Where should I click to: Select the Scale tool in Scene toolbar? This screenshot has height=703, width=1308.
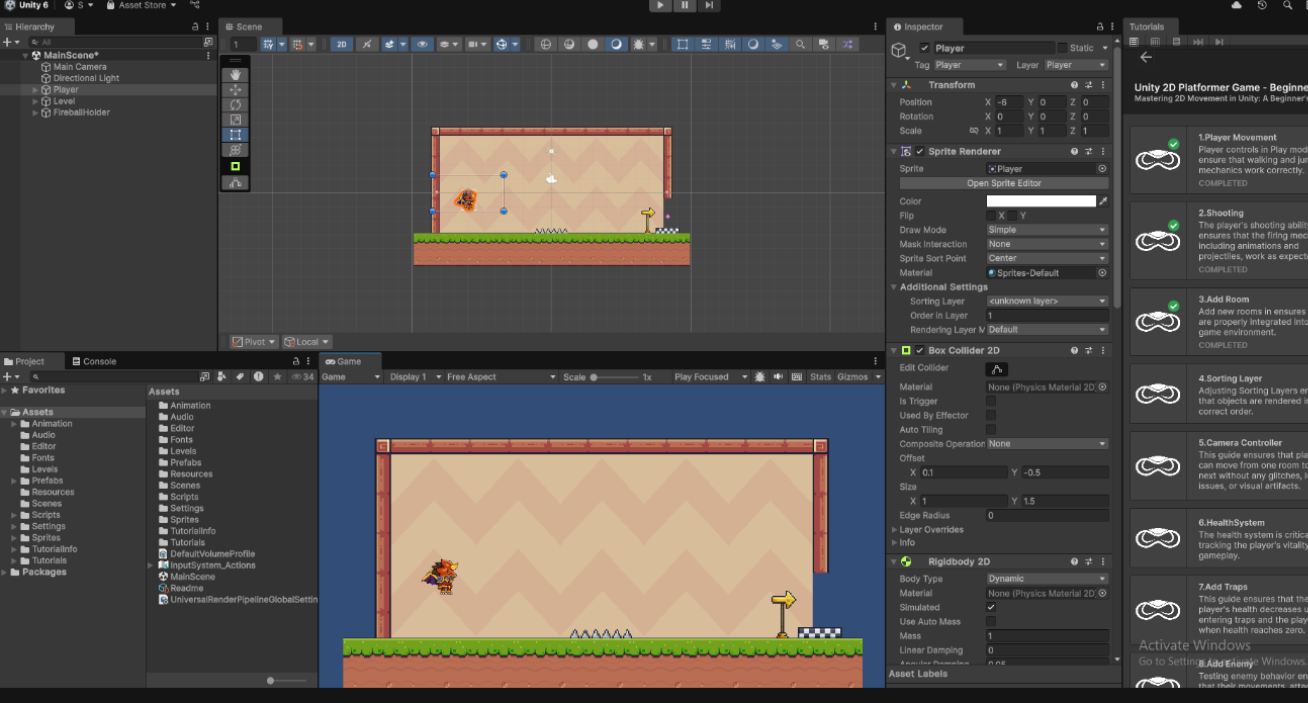[236, 120]
